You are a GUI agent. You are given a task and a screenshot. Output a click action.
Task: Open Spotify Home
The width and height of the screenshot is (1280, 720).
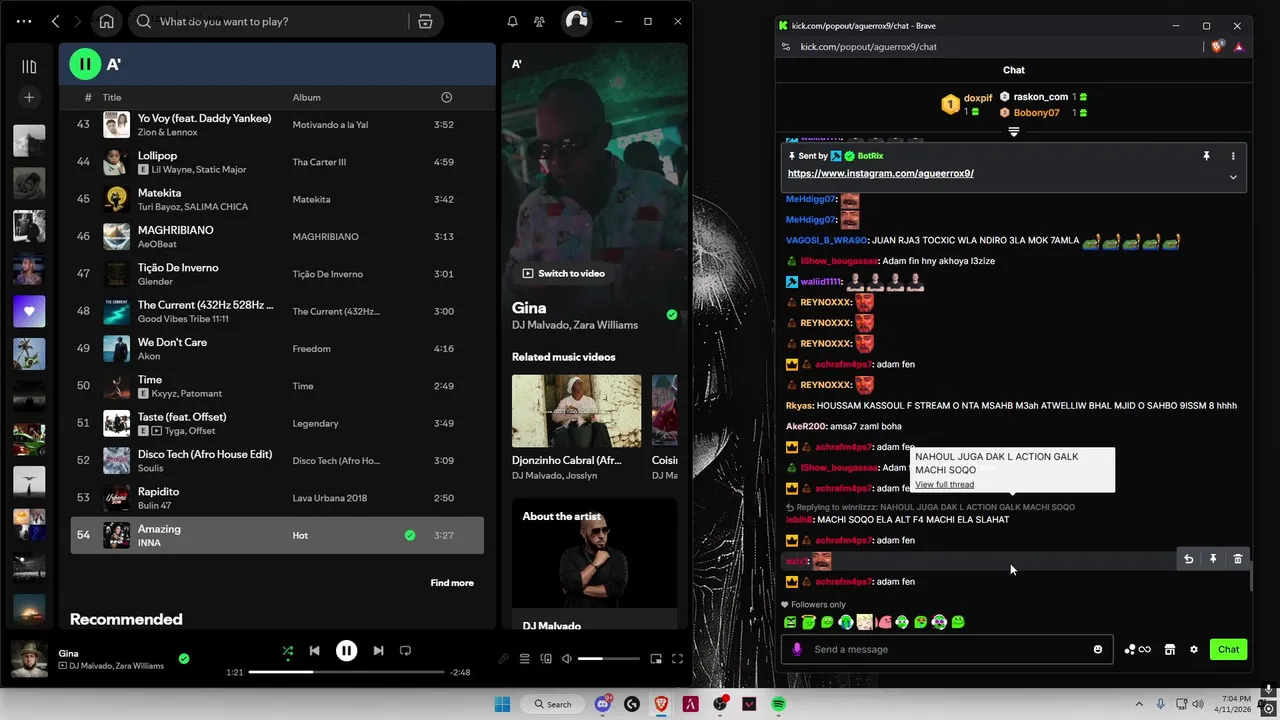(x=106, y=21)
